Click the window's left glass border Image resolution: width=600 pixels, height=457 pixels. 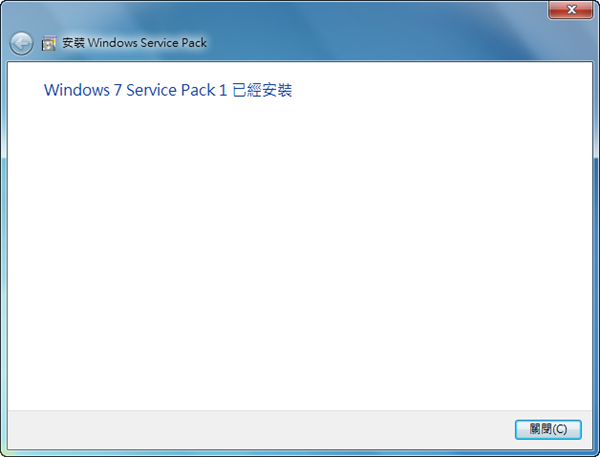(x=3, y=250)
